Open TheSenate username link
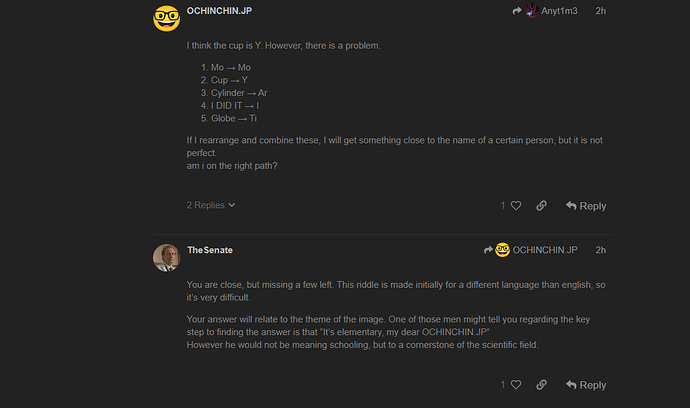690x408 pixels. pyautogui.click(x=210, y=250)
